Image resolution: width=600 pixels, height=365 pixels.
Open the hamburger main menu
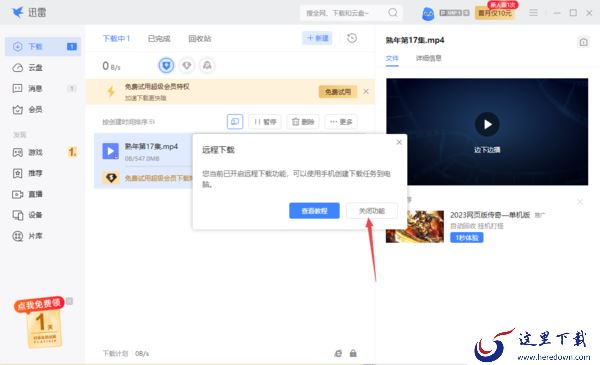tap(533, 13)
